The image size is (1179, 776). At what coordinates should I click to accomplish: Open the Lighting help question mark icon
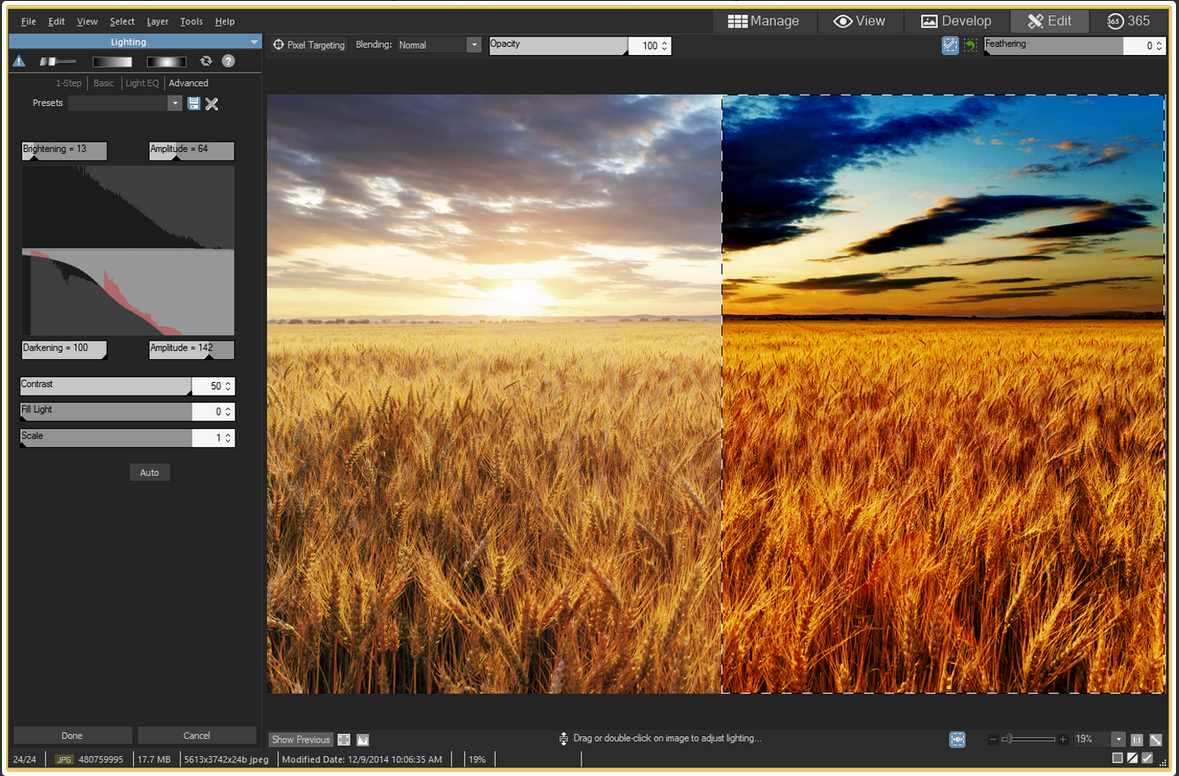(x=228, y=62)
